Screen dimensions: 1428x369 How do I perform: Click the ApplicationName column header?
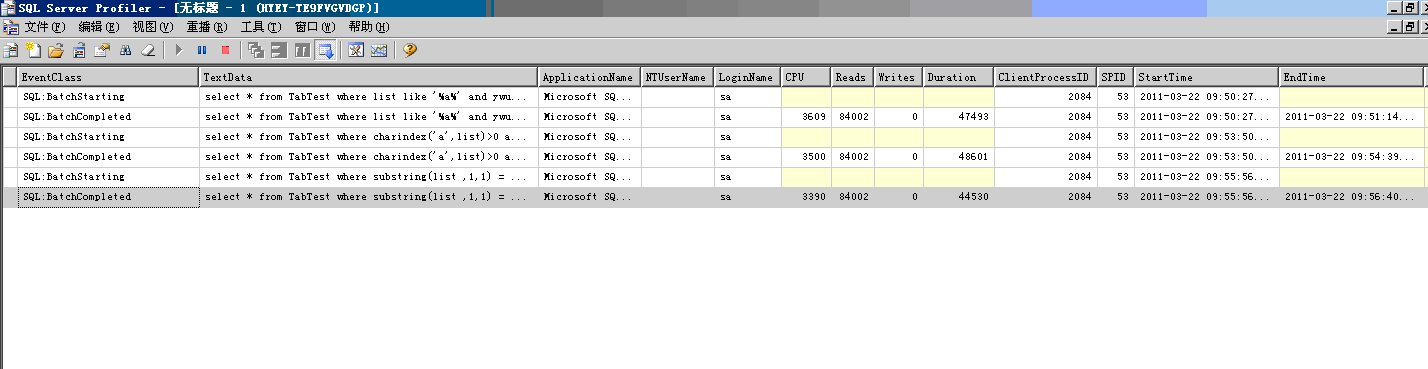589,77
